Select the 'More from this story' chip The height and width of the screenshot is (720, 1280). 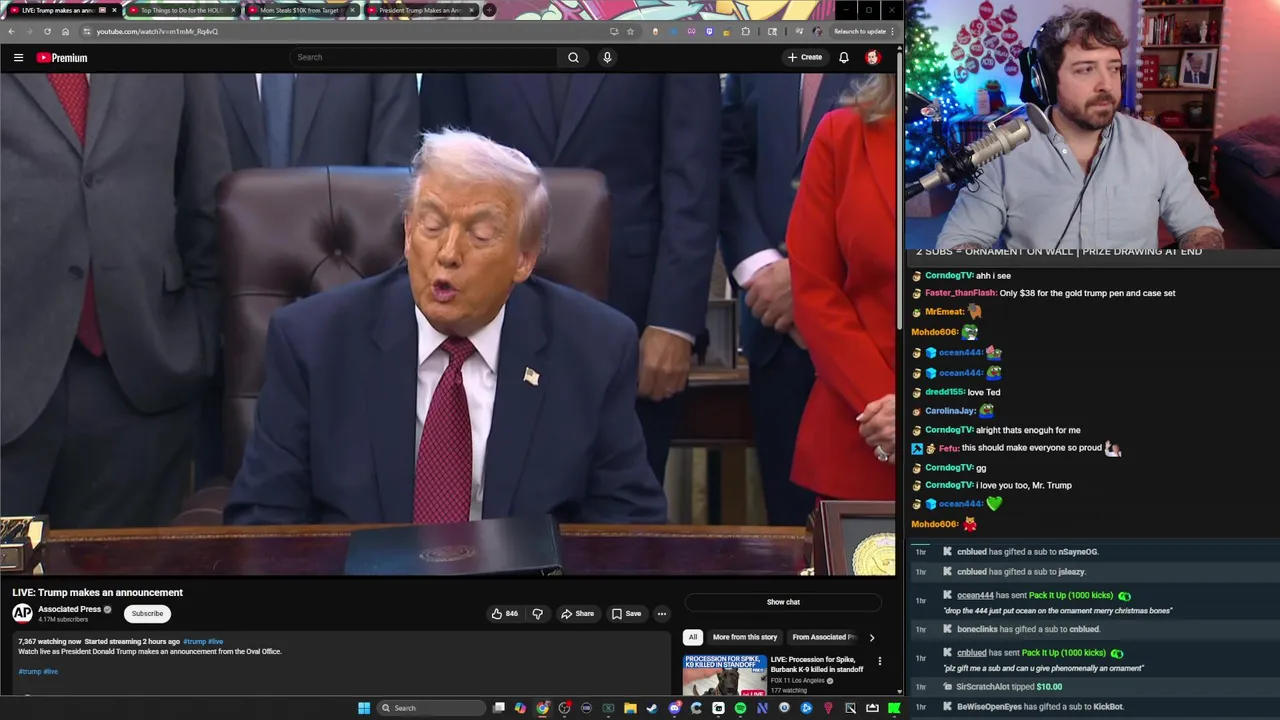coord(745,637)
